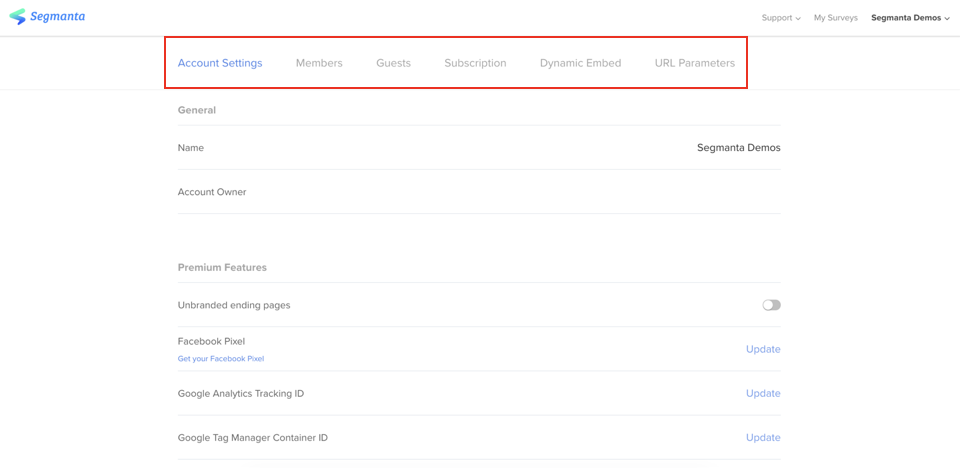Update the Facebook Pixel setting
The width and height of the screenshot is (960, 468).
763,349
